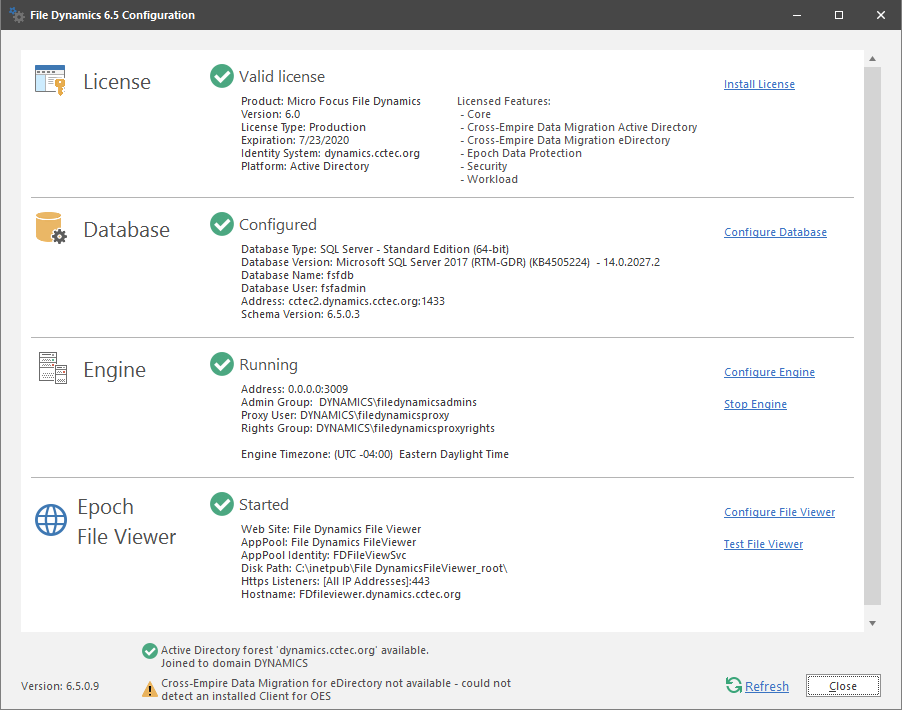Click the Epoch File Viewer globe icon
This screenshot has width=902, height=710.
click(50, 521)
